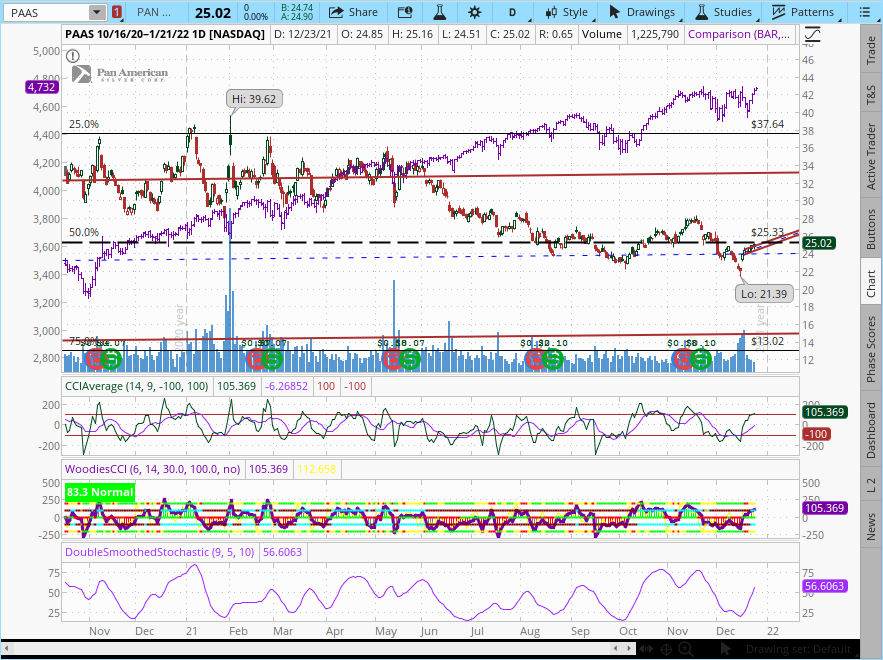Open the T&S side tab
The image size is (883, 660).
[871, 95]
